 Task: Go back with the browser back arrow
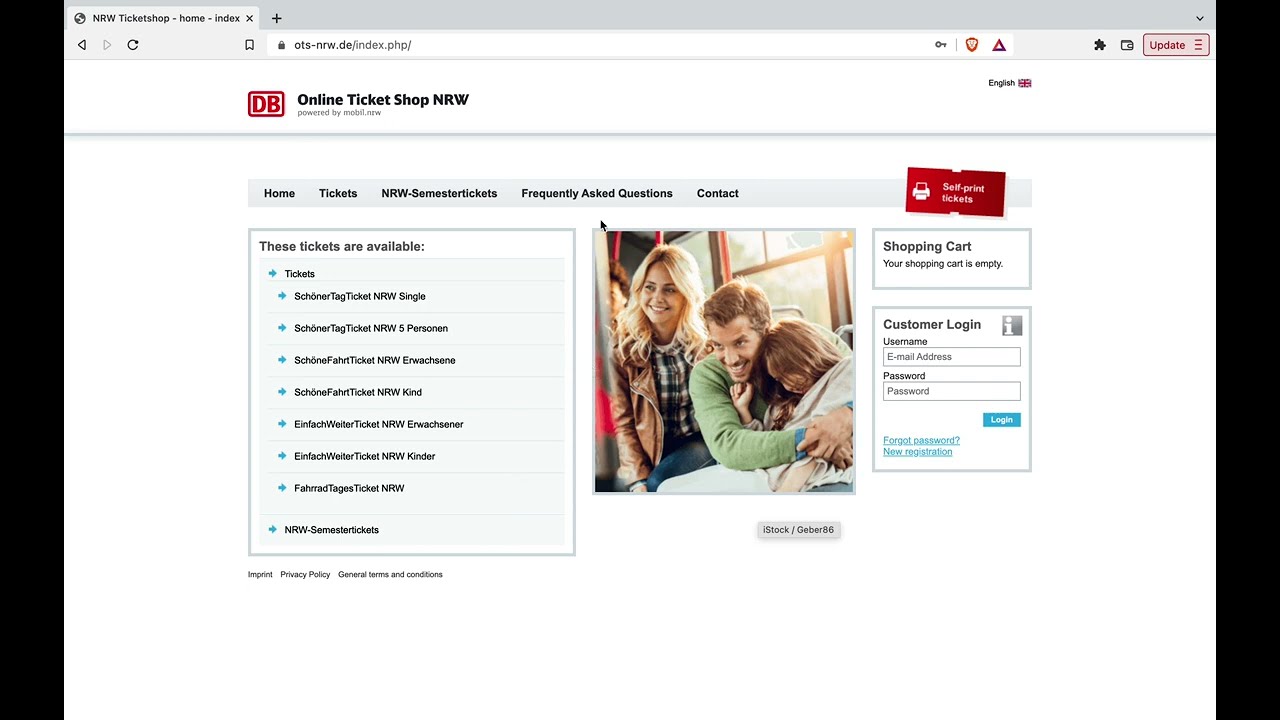point(82,45)
